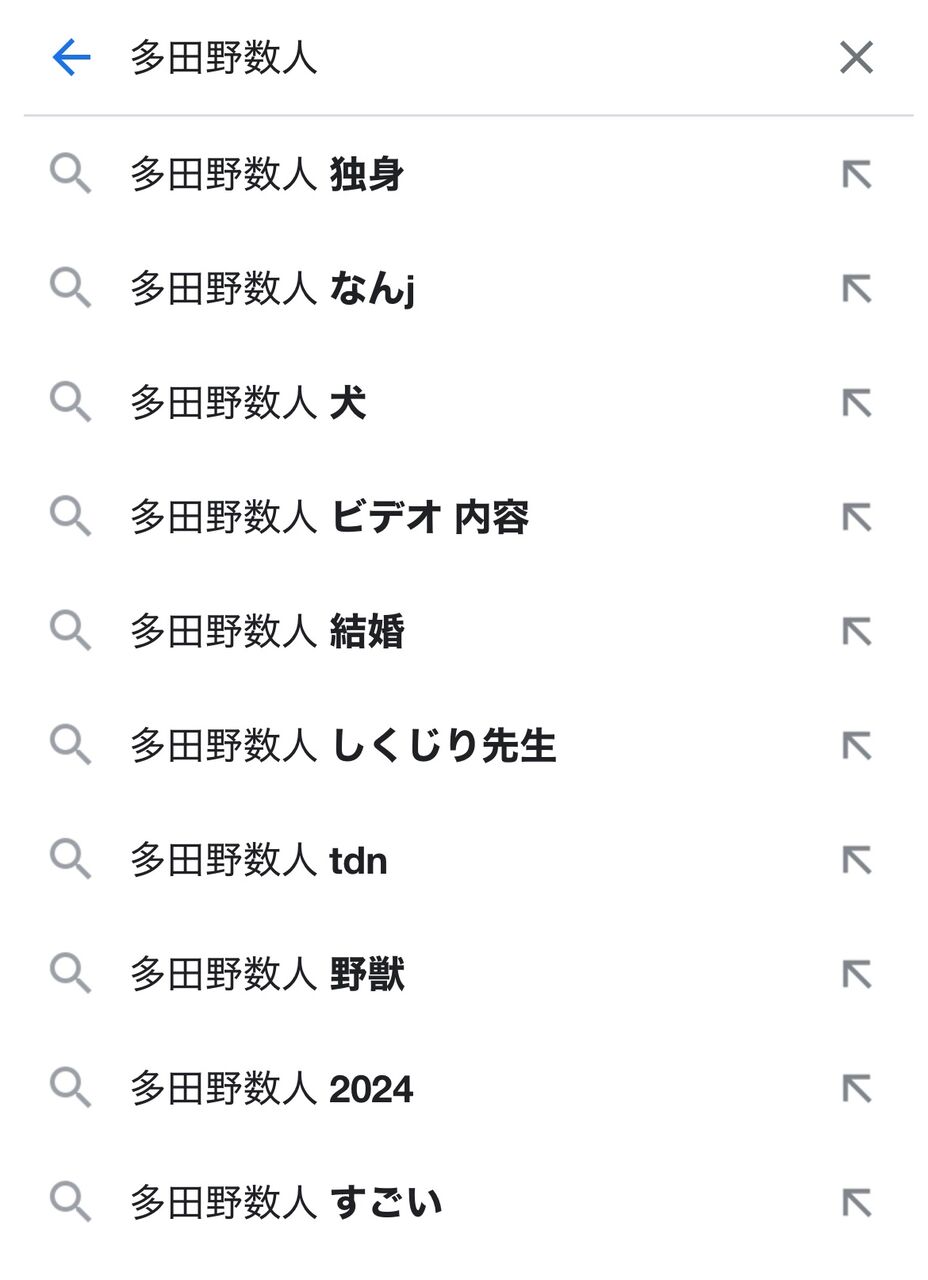Viewport: 928px width, 1280px height.
Task: Choose the 多田野数人 なんj suggestion
Action: pos(272,289)
